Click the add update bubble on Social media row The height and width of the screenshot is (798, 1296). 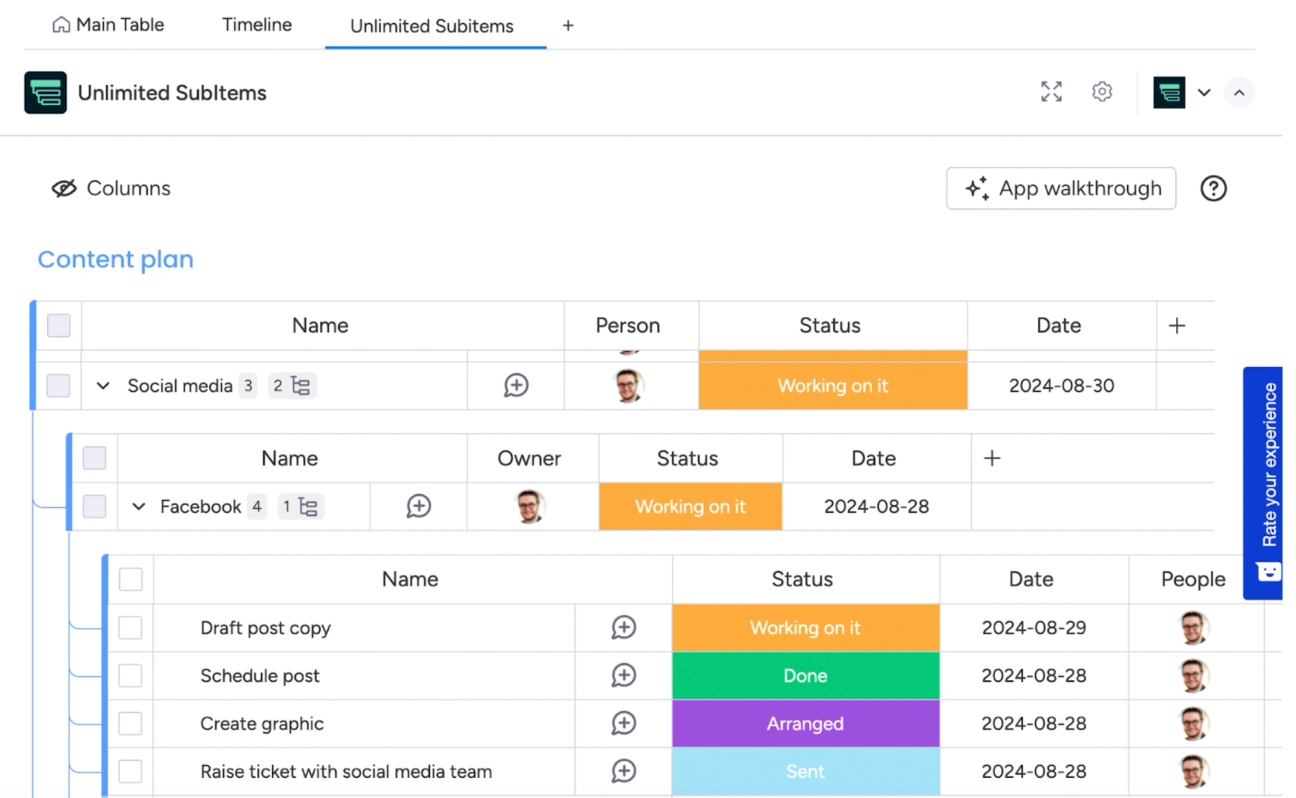pos(515,385)
